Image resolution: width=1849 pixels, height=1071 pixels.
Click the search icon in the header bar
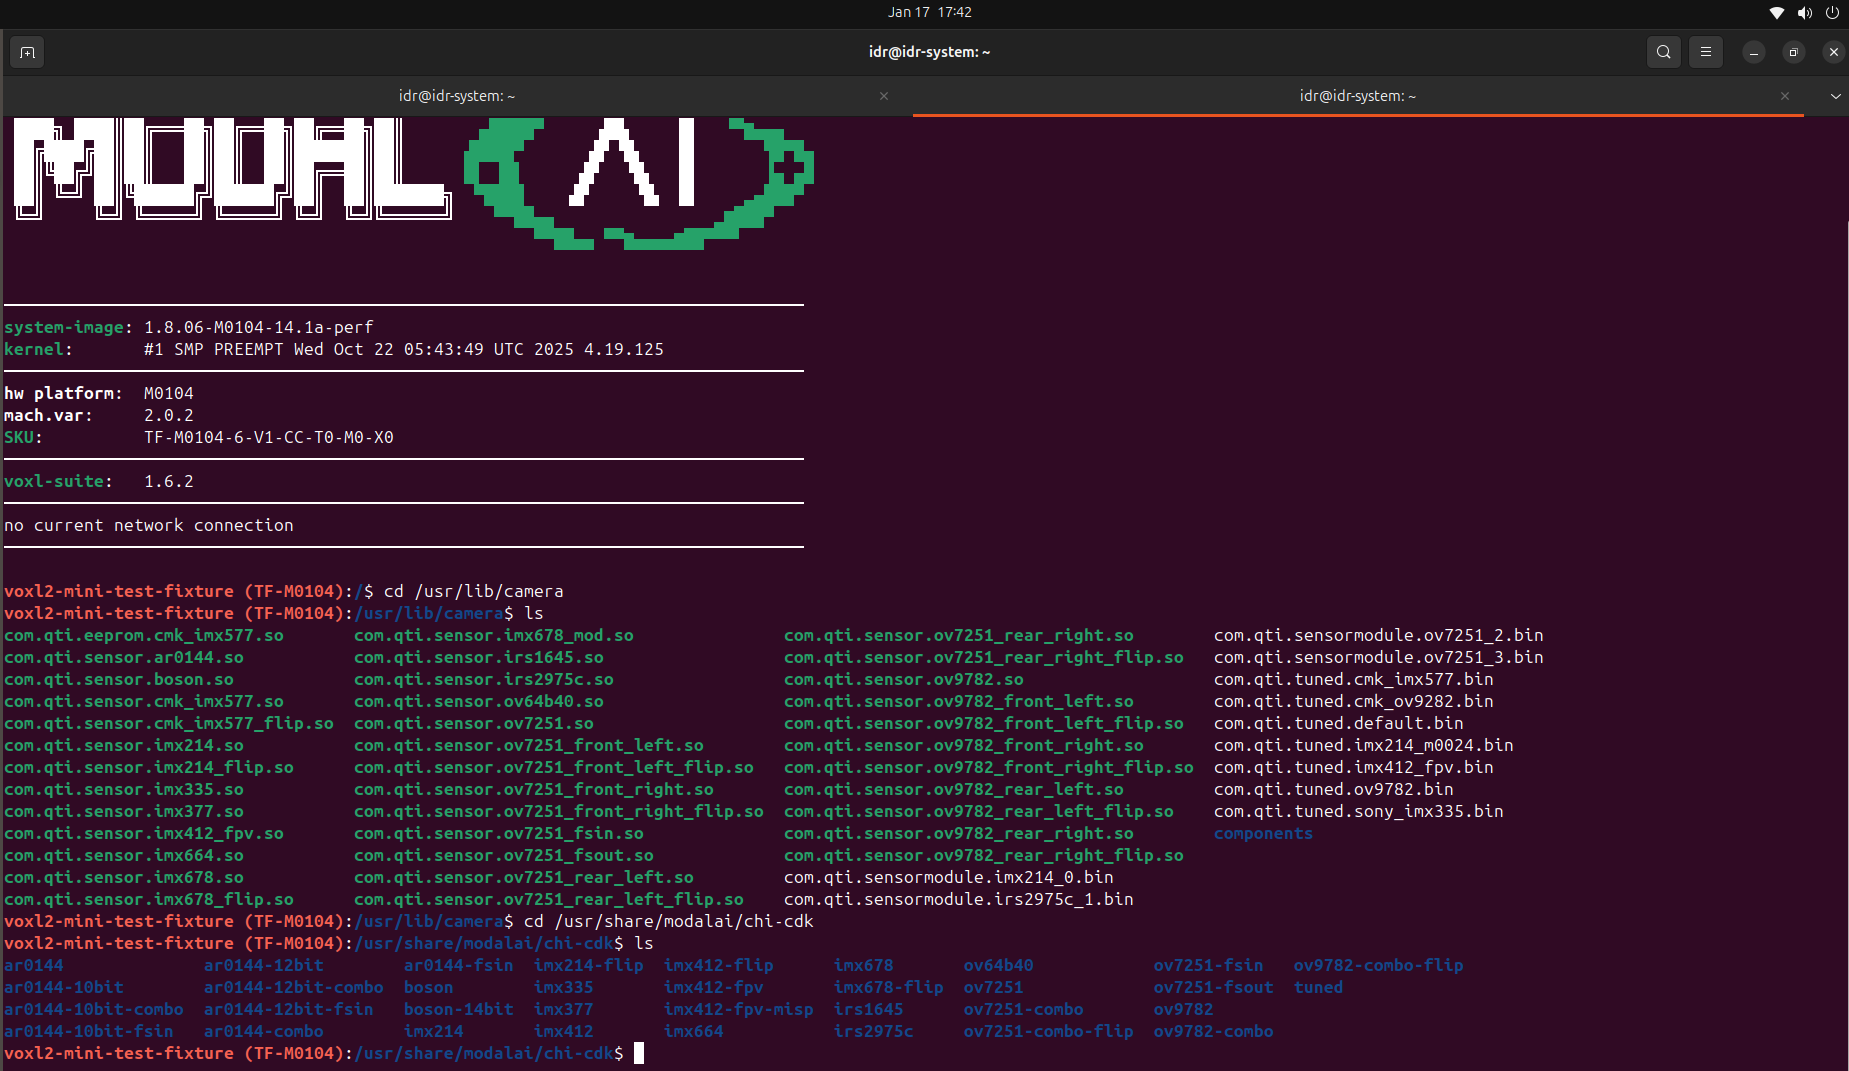[x=1663, y=52]
